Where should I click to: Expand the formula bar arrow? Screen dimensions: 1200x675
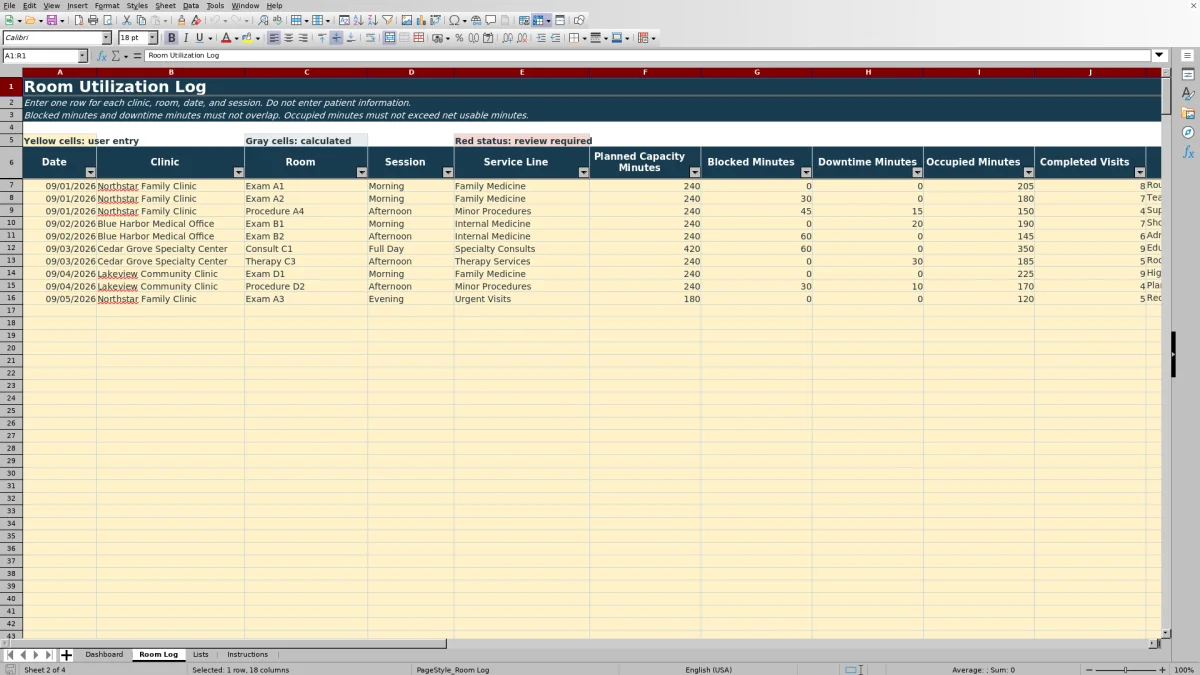[x=1160, y=56]
